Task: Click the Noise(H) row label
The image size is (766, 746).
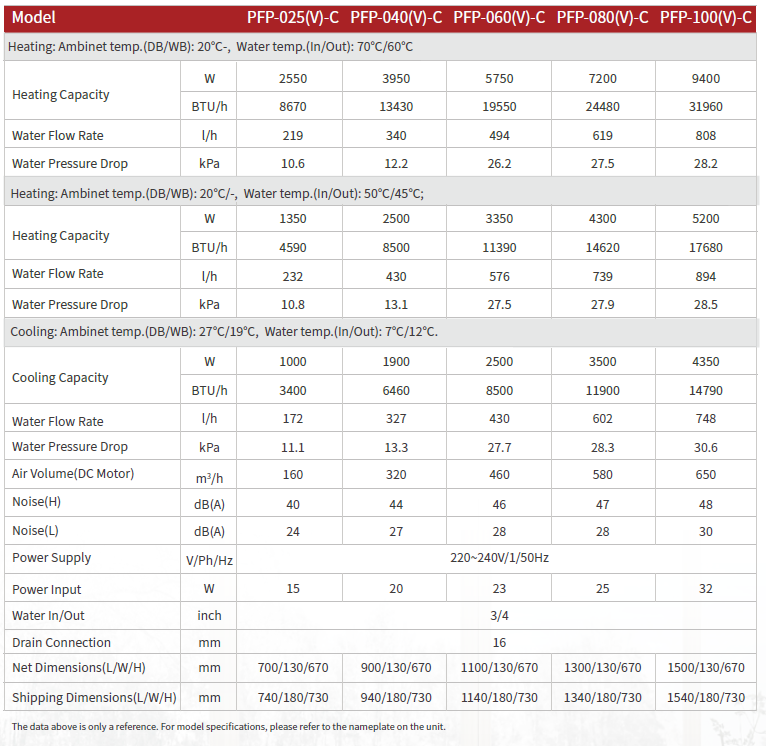Action: (x=36, y=501)
